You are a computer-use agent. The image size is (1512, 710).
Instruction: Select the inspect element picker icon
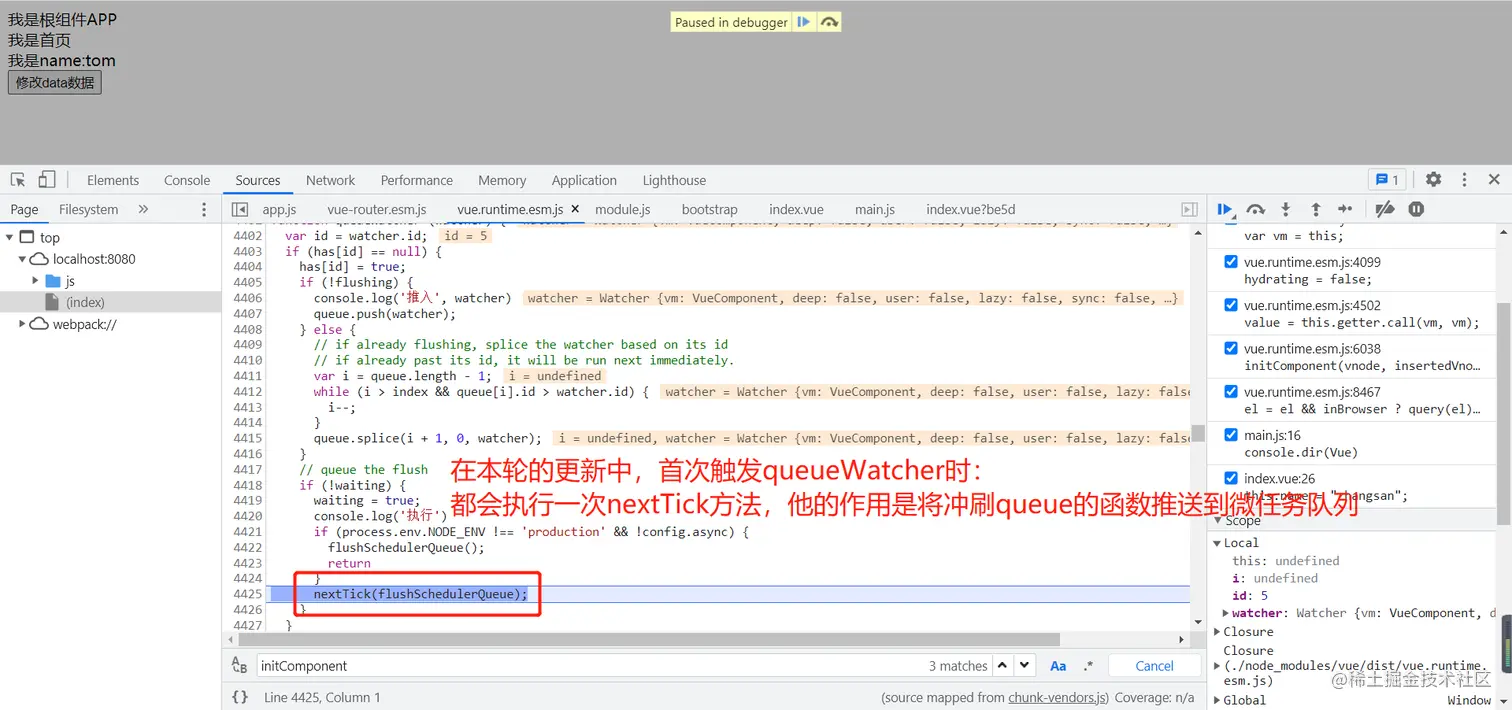point(18,180)
